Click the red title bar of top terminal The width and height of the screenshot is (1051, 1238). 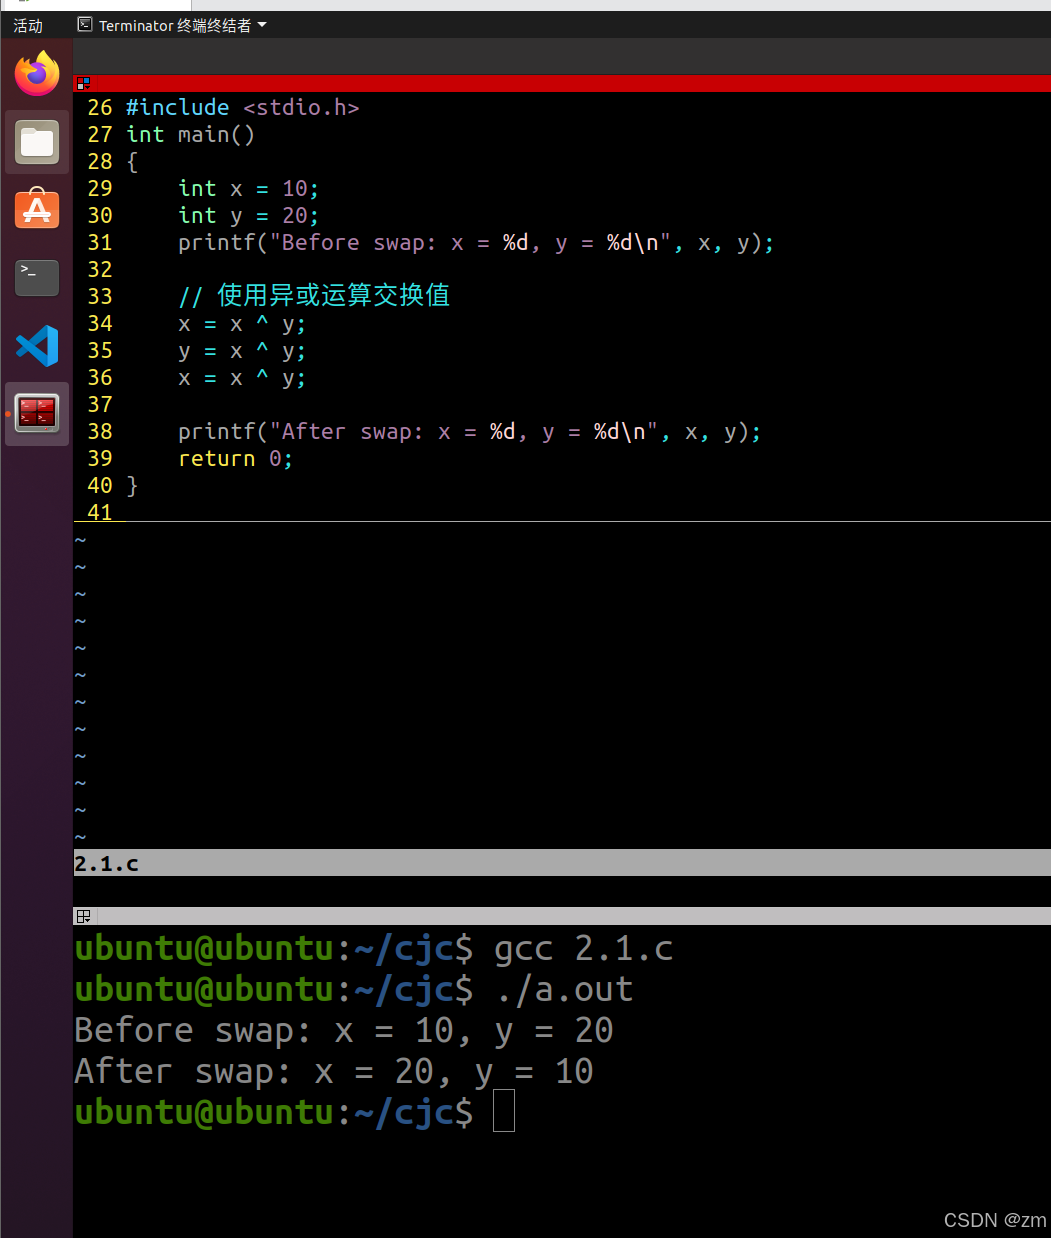point(562,83)
